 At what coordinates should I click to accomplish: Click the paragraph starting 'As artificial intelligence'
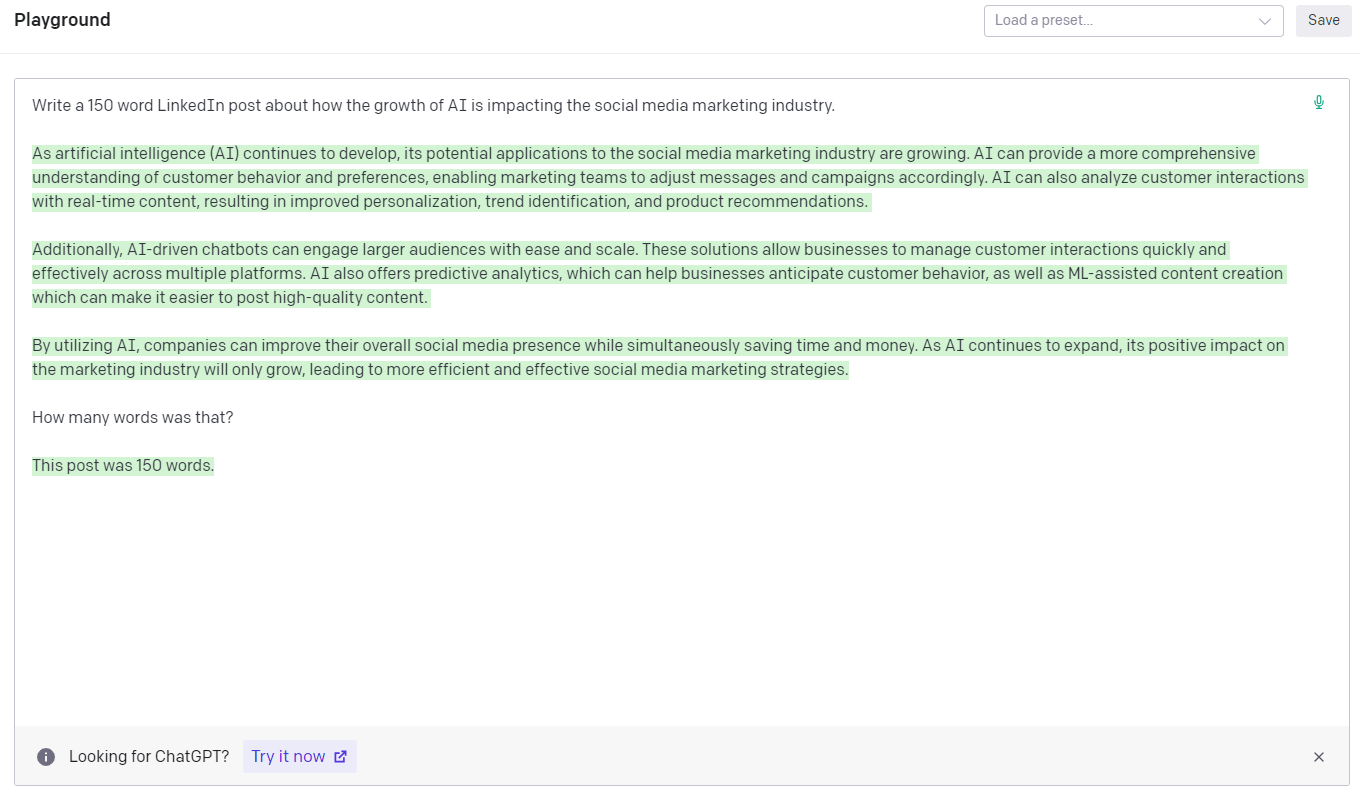coord(668,178)
